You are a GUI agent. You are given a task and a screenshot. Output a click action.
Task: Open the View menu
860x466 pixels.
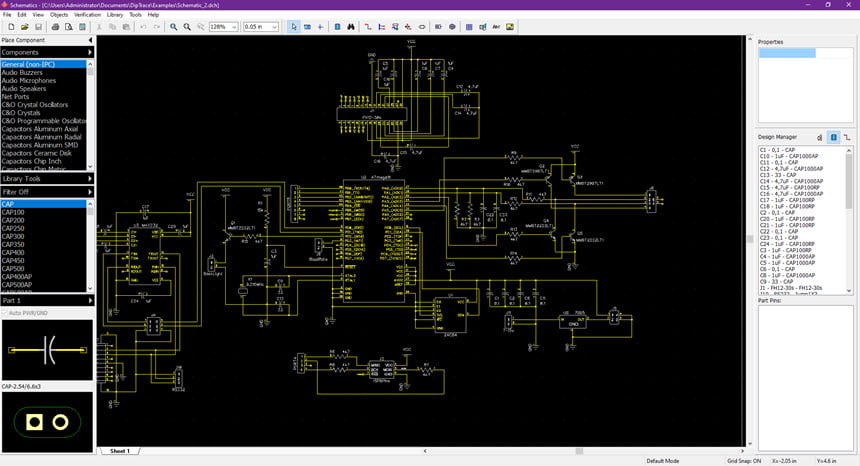[38, 15]
